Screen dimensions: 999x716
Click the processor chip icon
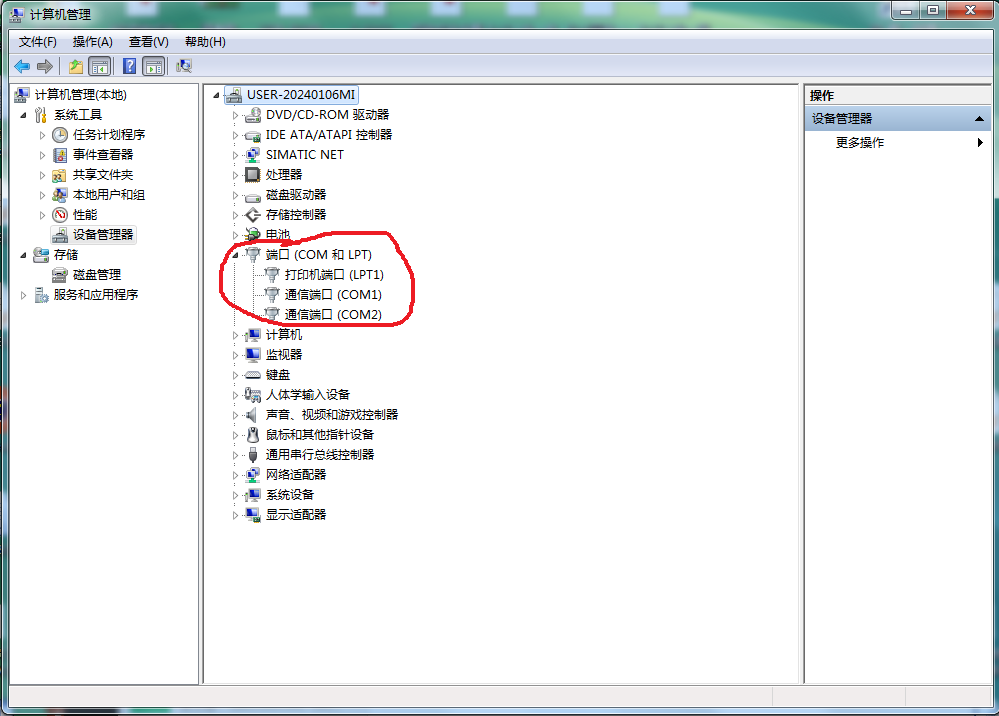pyautogui.click(x=253, y=175)
